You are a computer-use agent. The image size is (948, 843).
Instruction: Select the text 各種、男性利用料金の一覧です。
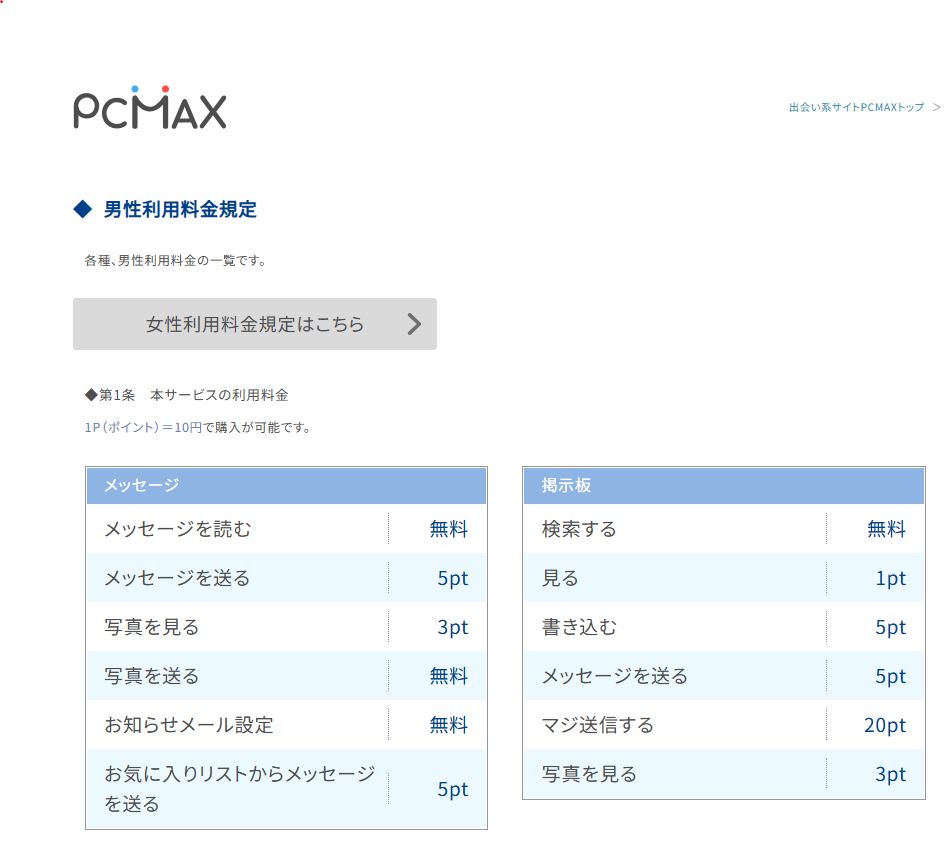[176, 261]
